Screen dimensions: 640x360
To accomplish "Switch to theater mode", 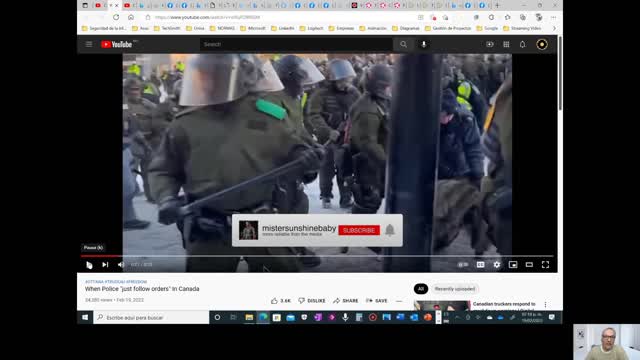I will [x=529, y=264].
